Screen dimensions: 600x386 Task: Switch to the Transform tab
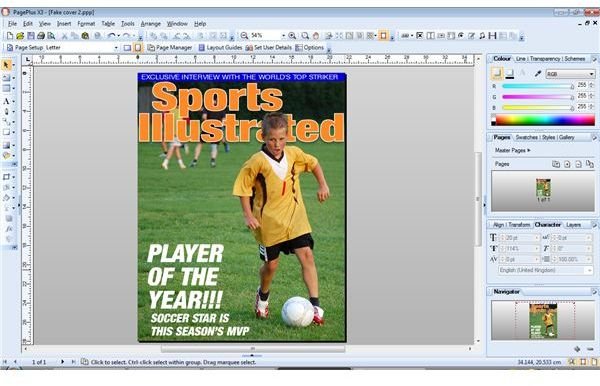click(519, 225)
